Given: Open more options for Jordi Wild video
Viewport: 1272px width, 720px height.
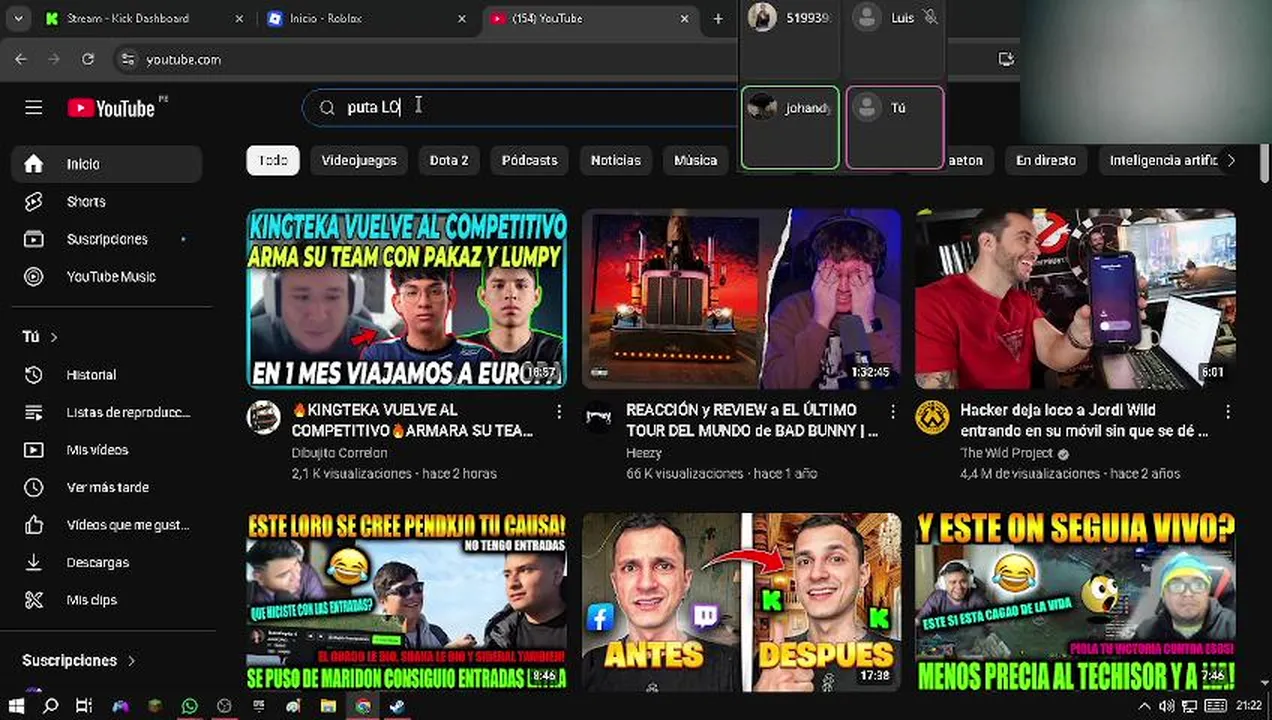Looking at the screenshot, I should tap(1228, 411).
